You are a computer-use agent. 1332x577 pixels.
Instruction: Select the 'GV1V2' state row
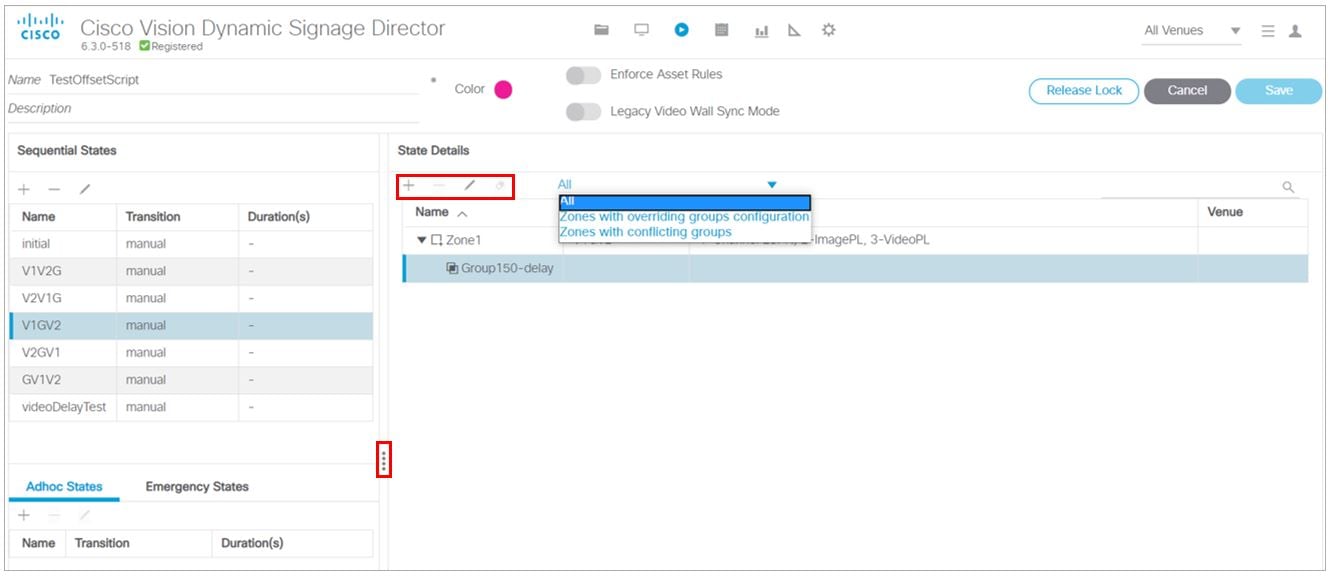[x=191, y=380]
